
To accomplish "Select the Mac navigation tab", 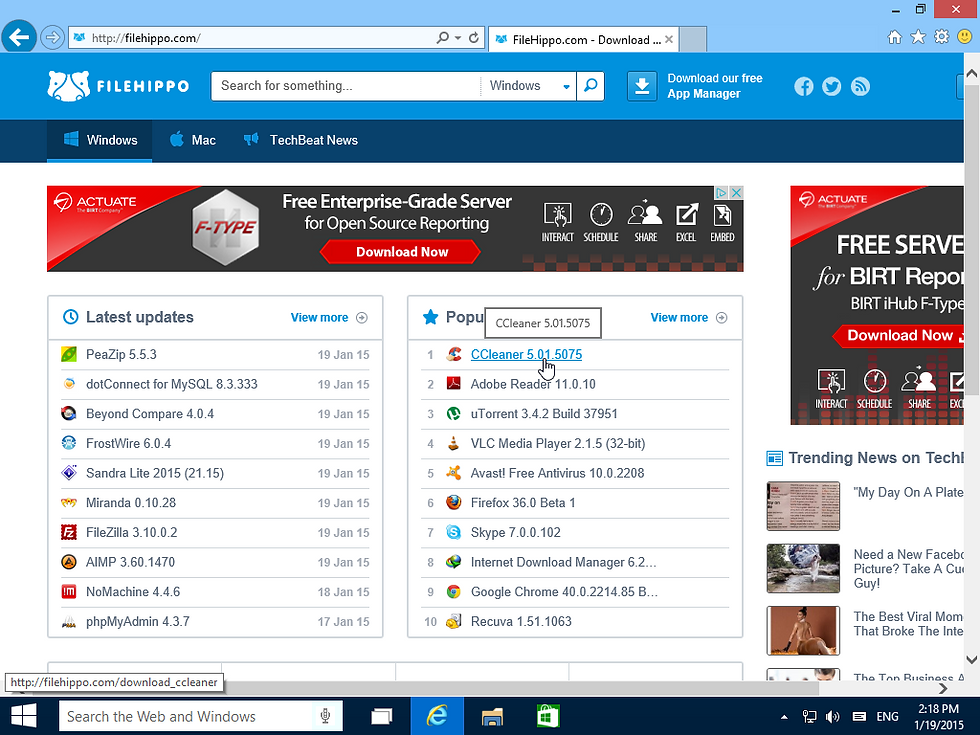I will coord(192,140).
